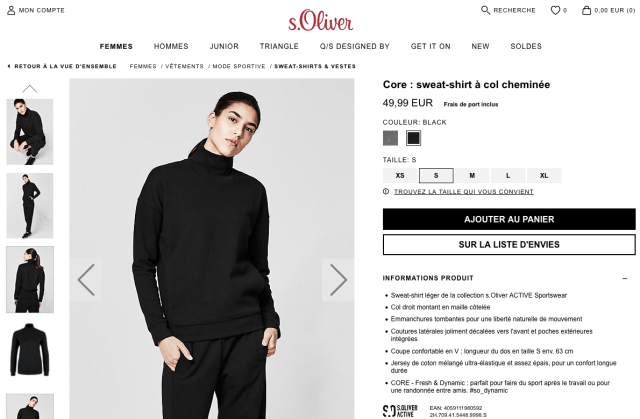This screenshot has height=419, width=640.
Task: Go back via Retour à la vue d'ensemble
Action: pyautogui.click(x=62, y=66)
